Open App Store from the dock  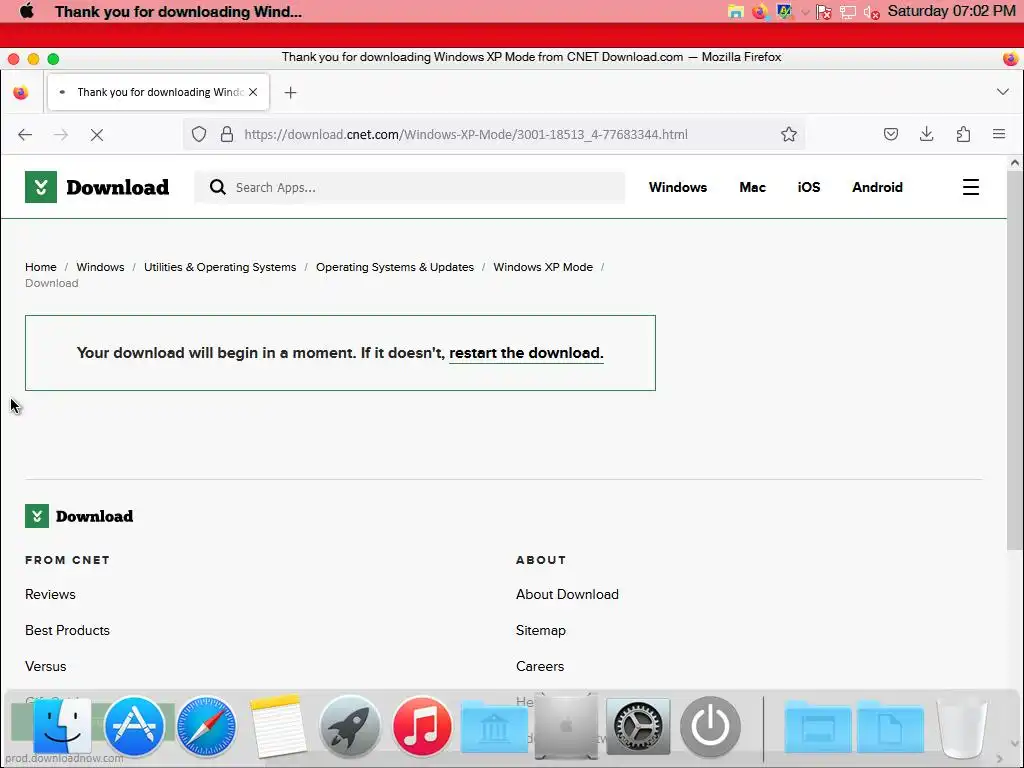(134, 726)
